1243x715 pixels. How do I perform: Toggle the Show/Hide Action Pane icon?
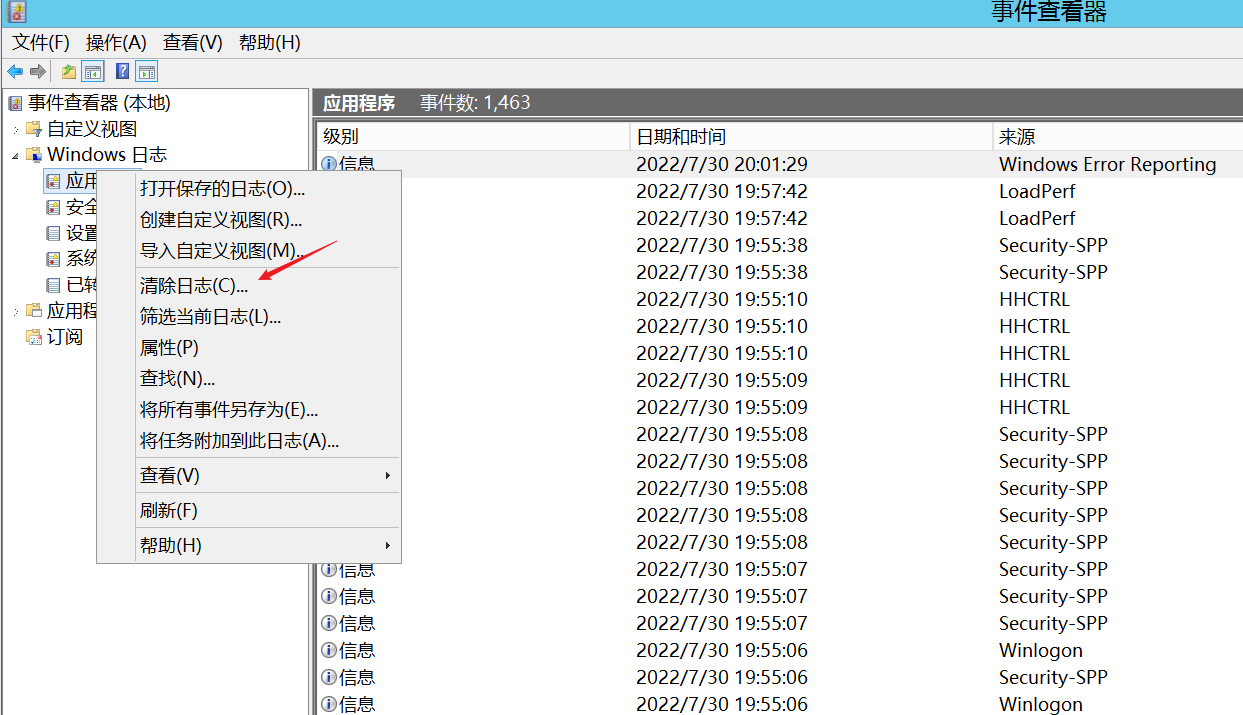point(147,72)
